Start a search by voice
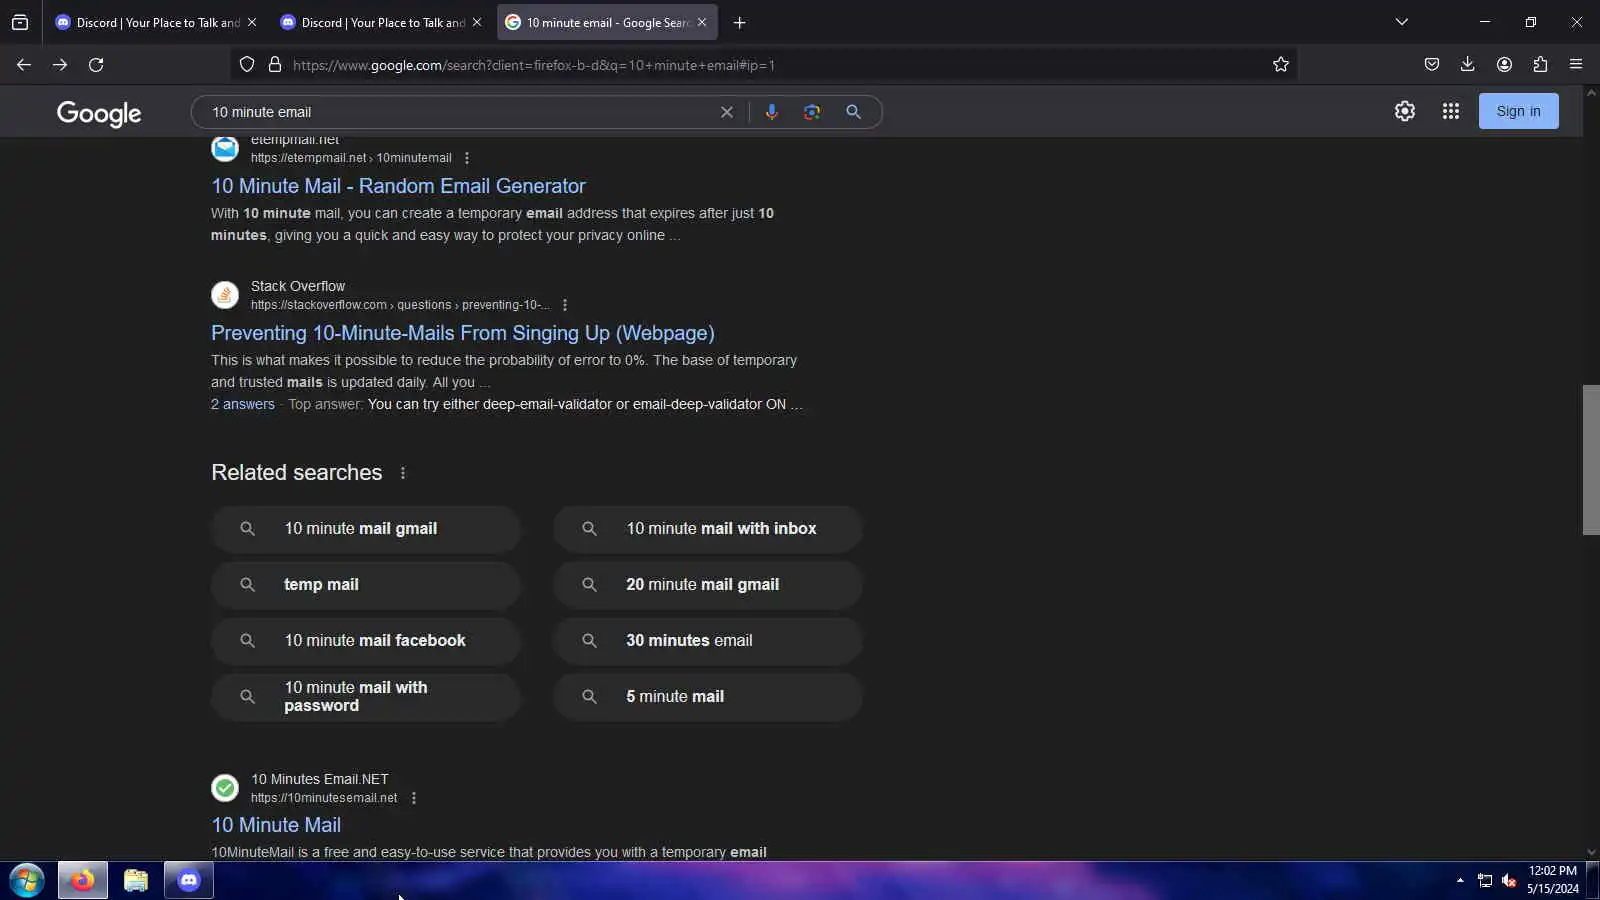This screenshot has width=1600, height=900. tap(771, 112)
